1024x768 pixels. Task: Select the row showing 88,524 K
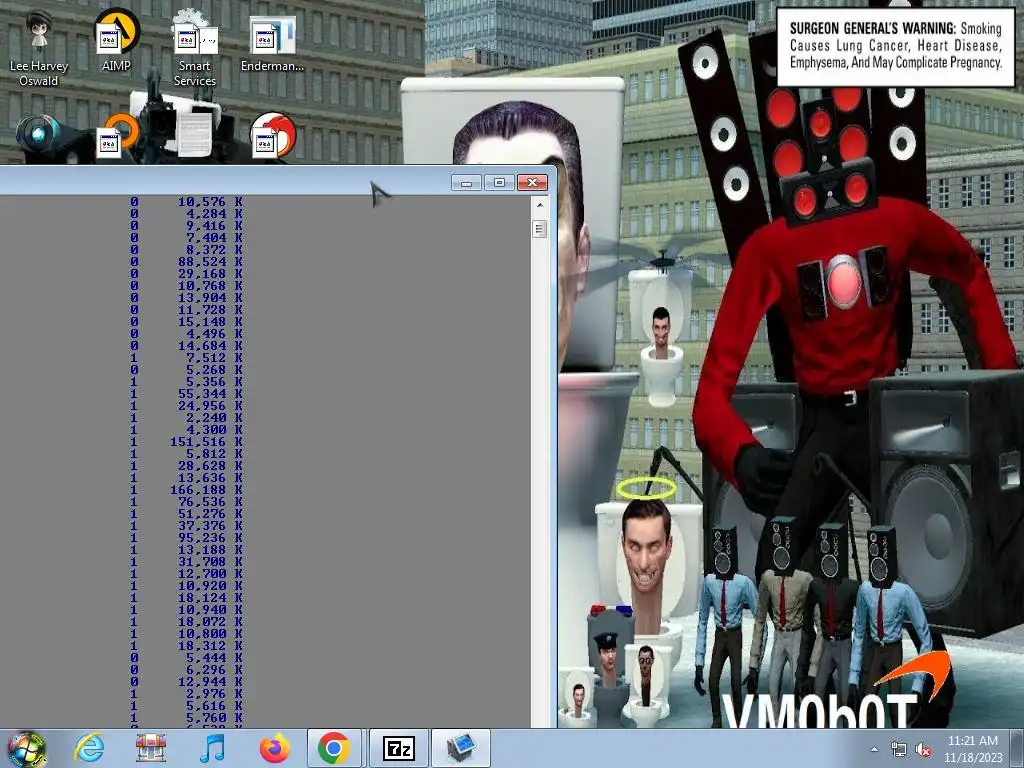click(186, 262)
